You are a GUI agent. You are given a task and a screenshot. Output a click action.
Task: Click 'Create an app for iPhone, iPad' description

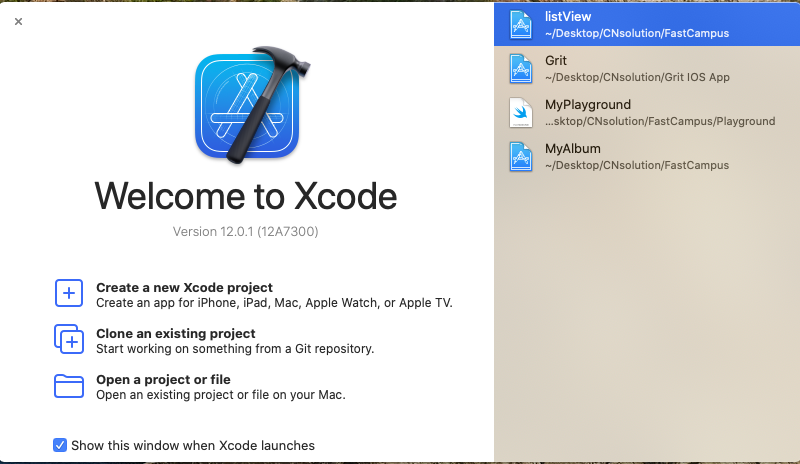[x=274, y=303]
